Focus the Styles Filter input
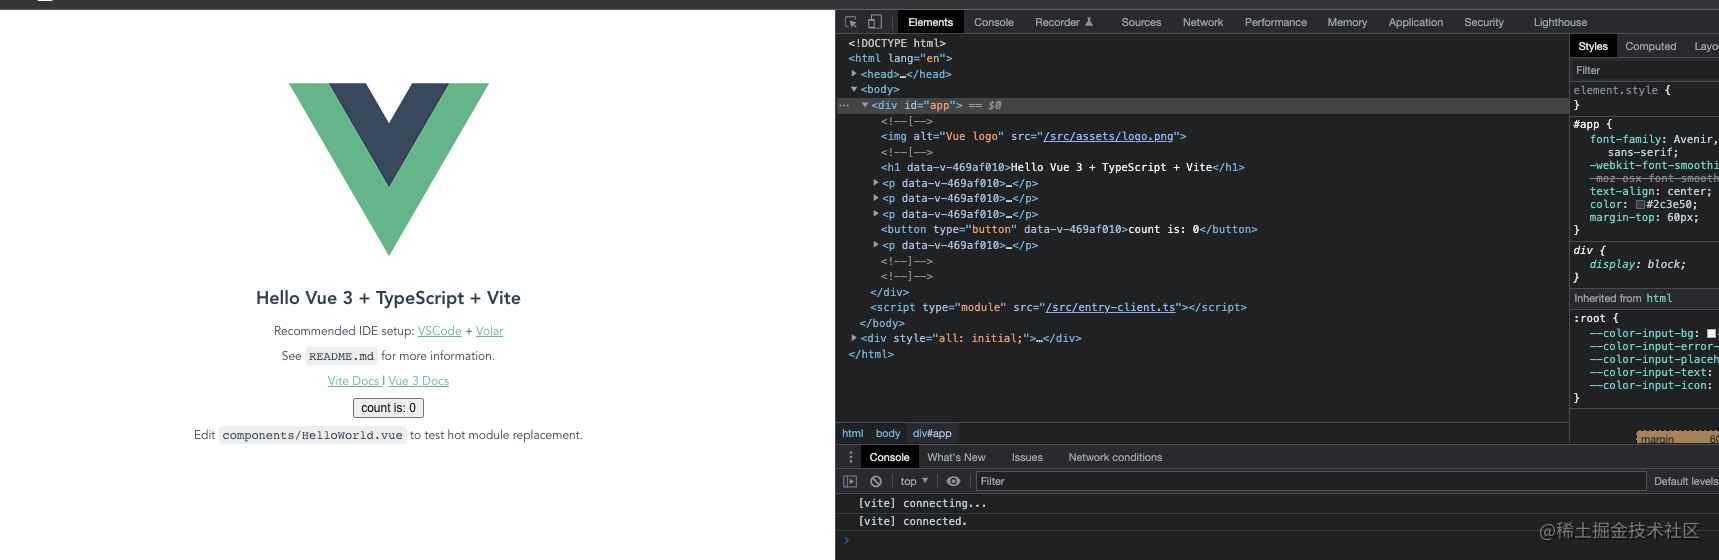Viewport: 1719px width, 560px height. 1644,70
